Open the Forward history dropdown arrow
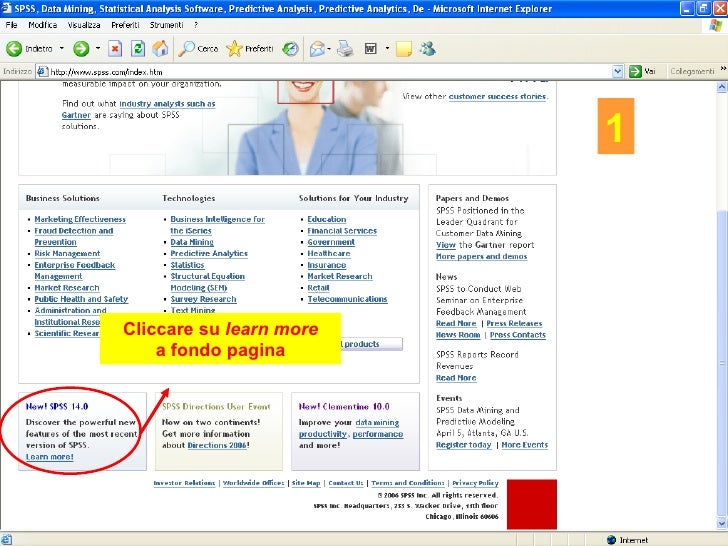This screenshot has width=728, height=546. [x=98, y=48]
